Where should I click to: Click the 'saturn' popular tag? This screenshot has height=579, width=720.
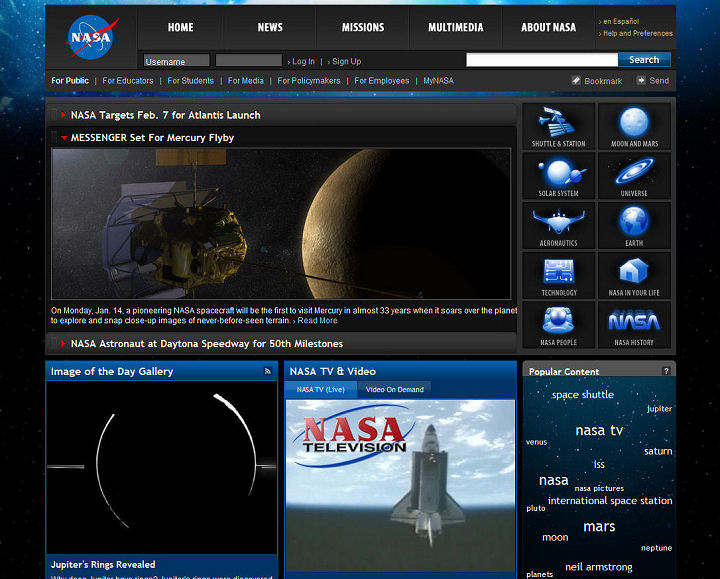click(x=658, y=451)
